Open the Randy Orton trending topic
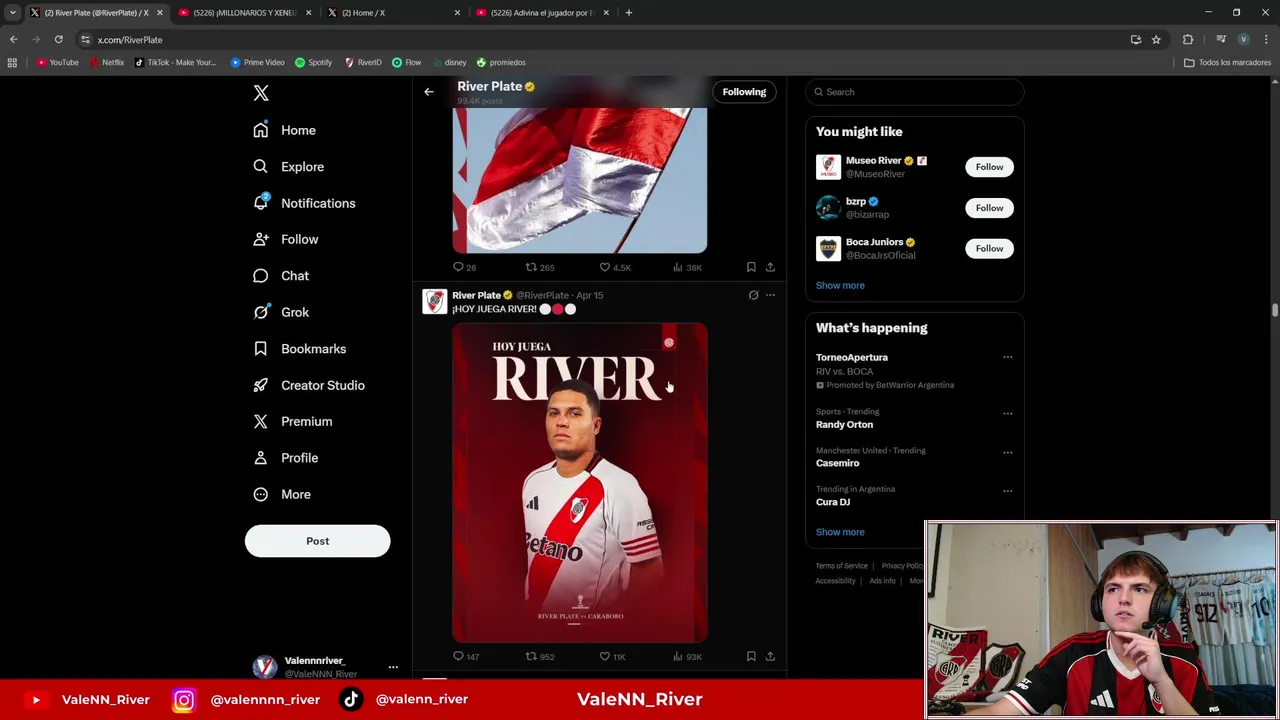This screenshot has height=720, width=1280. (844, 424)
